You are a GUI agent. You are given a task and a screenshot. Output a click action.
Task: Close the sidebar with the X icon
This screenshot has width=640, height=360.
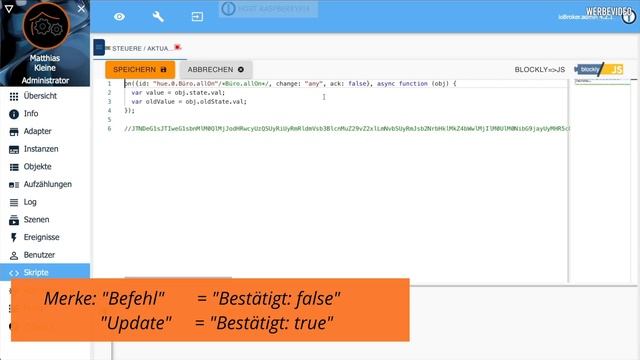[81, 9]
